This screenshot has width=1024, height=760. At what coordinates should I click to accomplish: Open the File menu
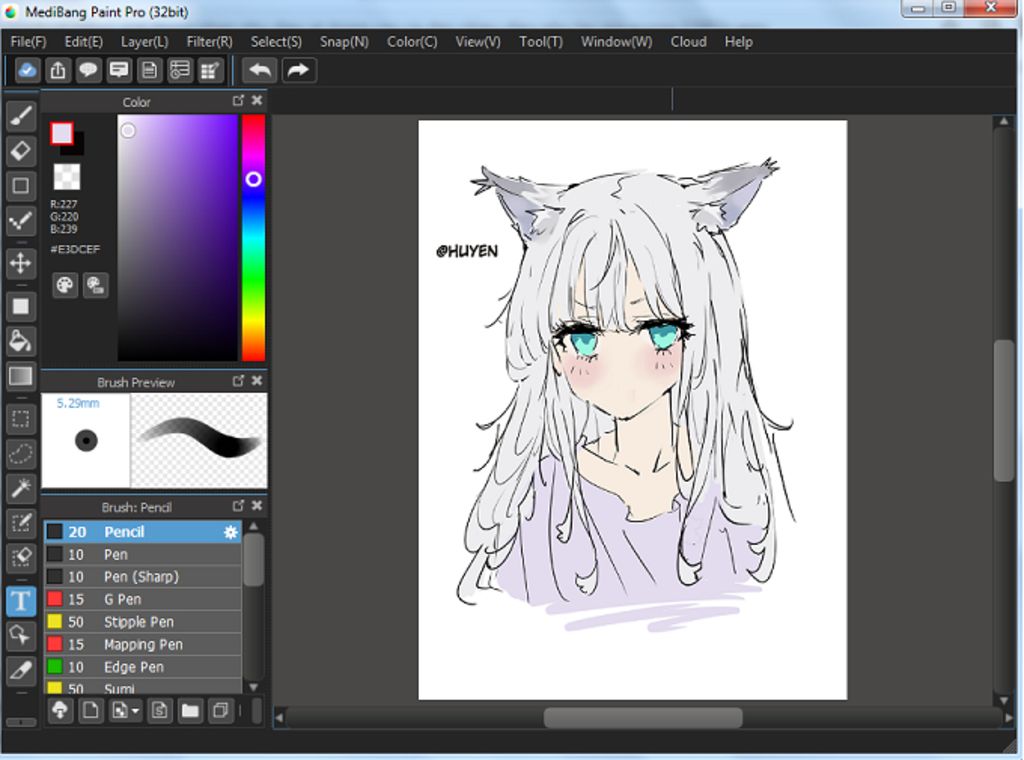point(29,42)
